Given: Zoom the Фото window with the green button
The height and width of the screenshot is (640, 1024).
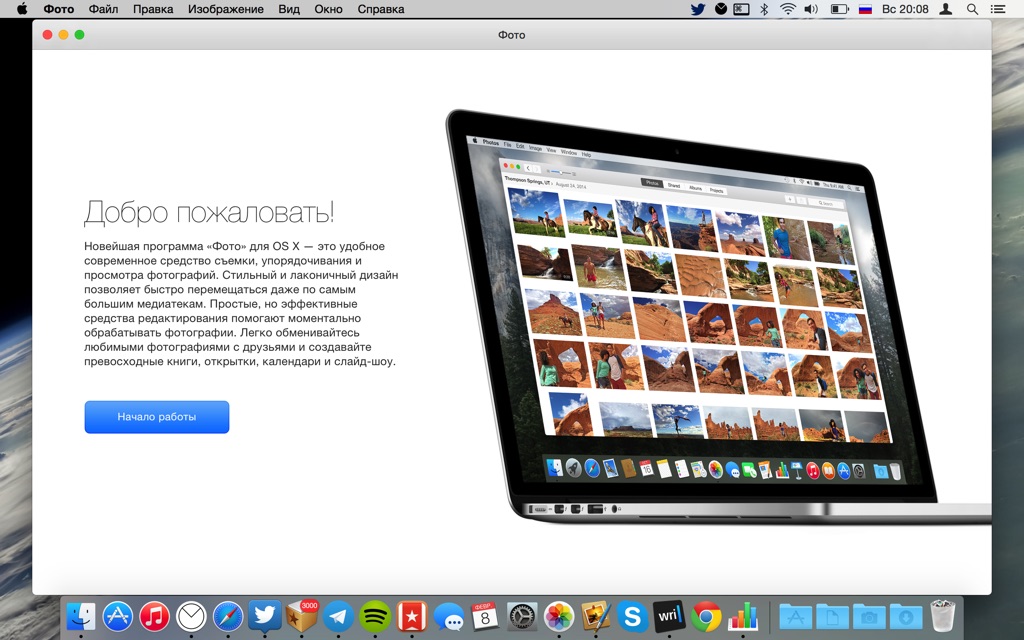Looking at the screenshot, I should (x=79, y=35).
